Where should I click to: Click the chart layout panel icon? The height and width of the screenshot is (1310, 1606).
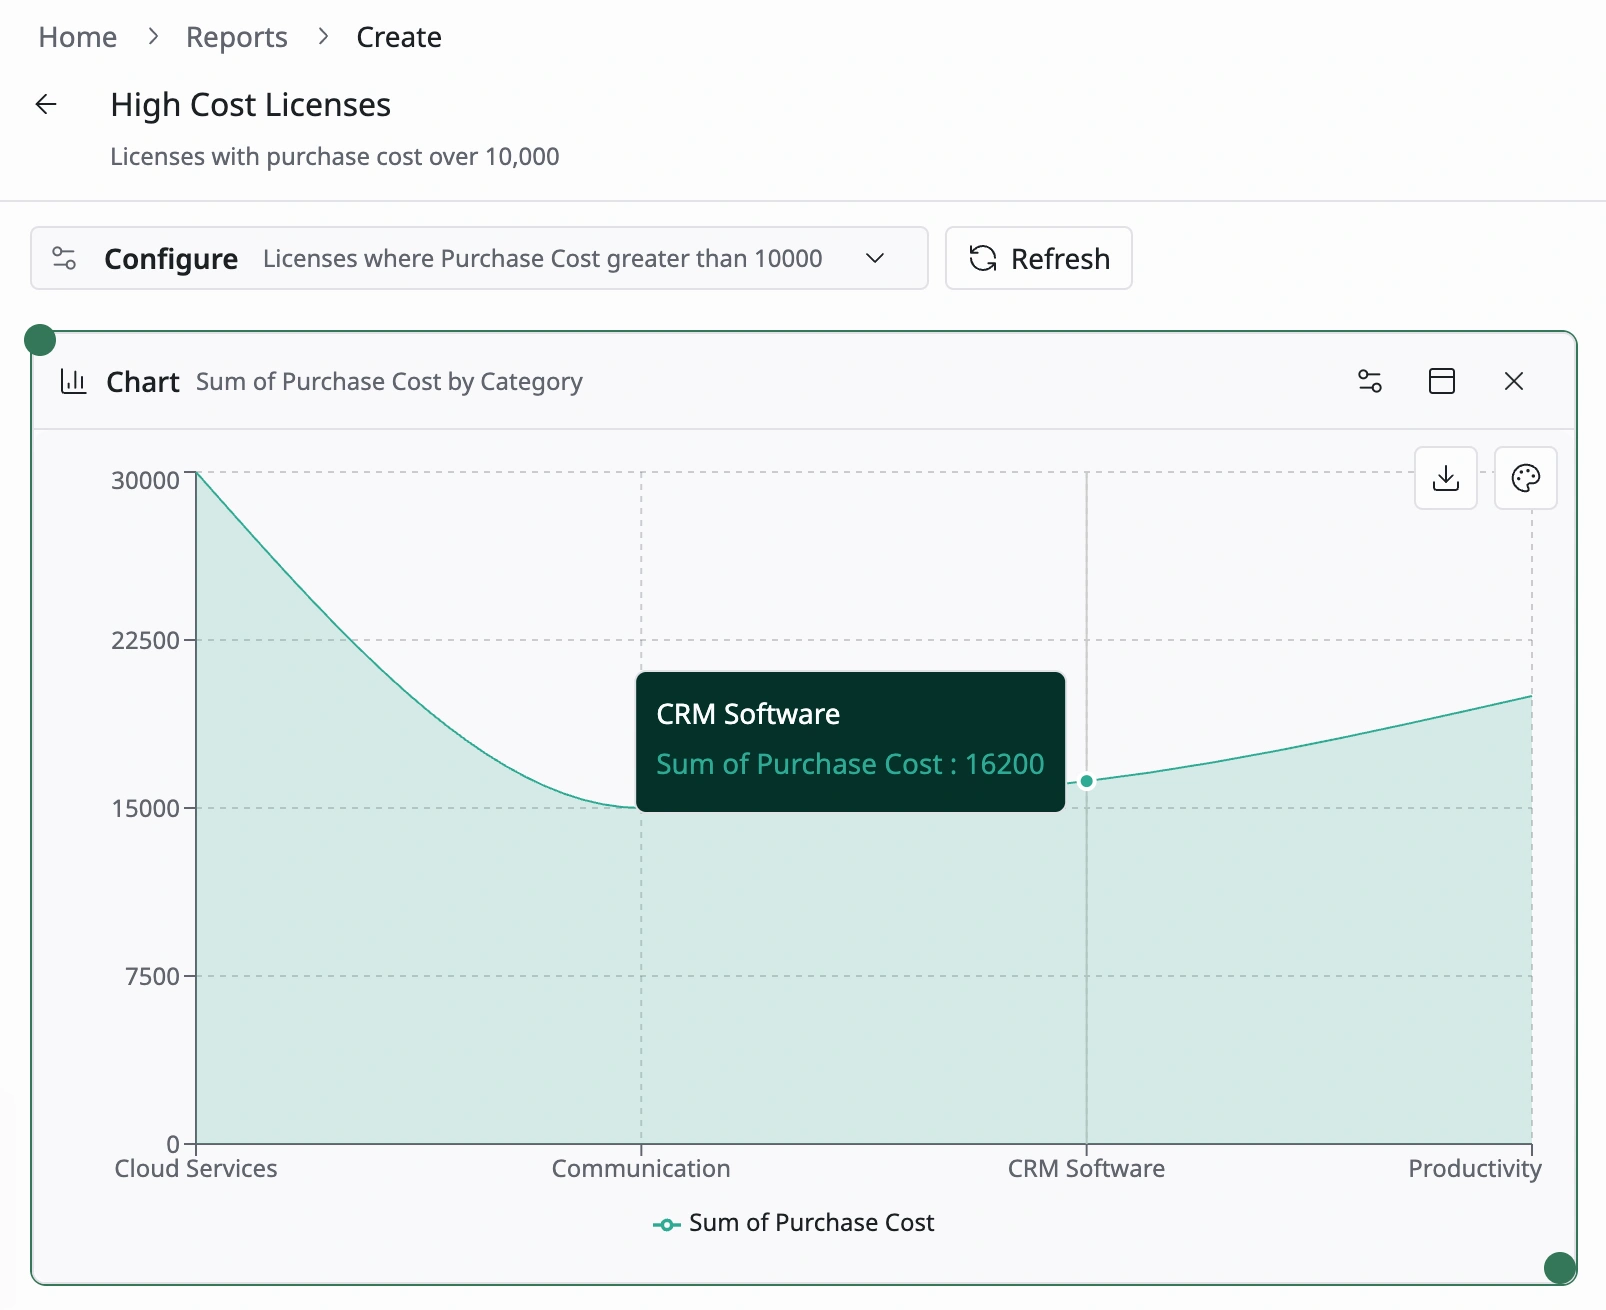click(x=1442, y=381)
